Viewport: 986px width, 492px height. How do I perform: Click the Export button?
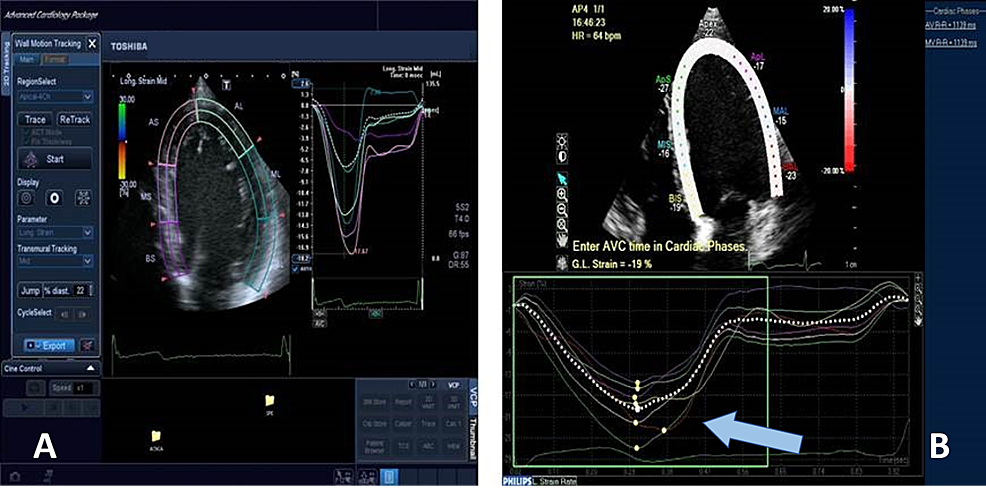(49, 345)
